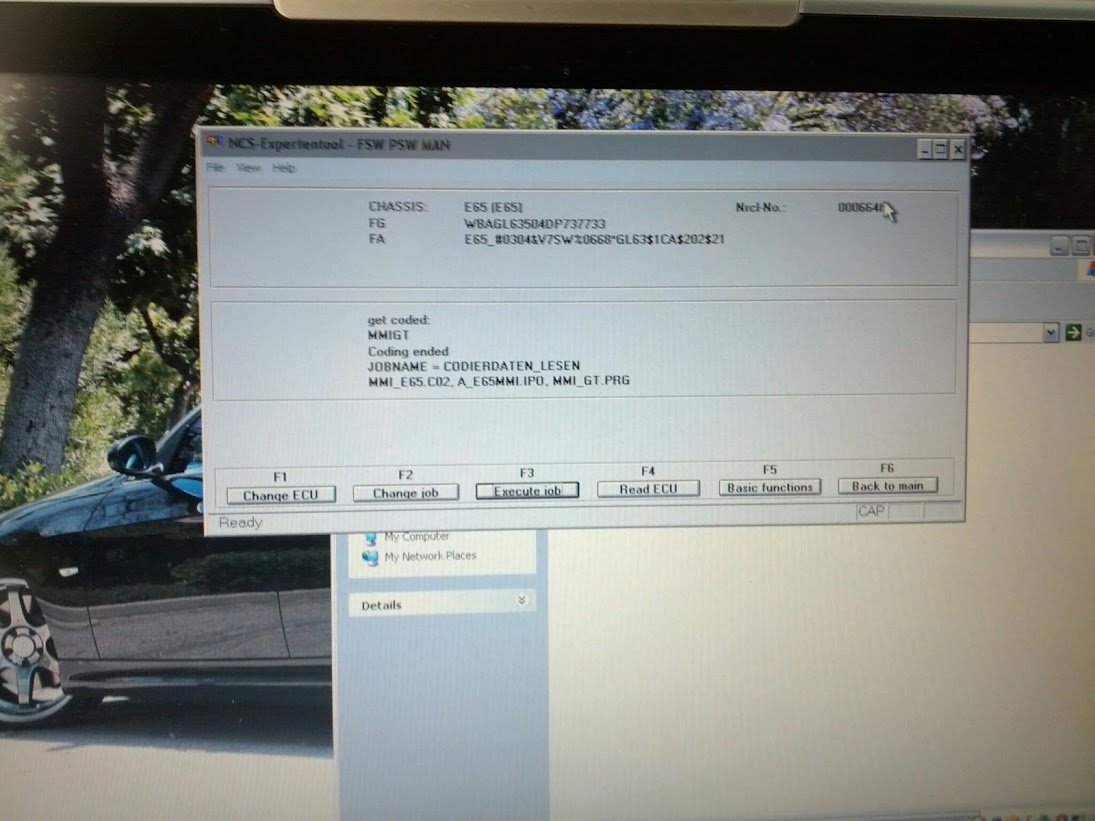Minimize the NCS-Expertentool window
This screenshot has height=821, width=1095.
coord(925,149)
